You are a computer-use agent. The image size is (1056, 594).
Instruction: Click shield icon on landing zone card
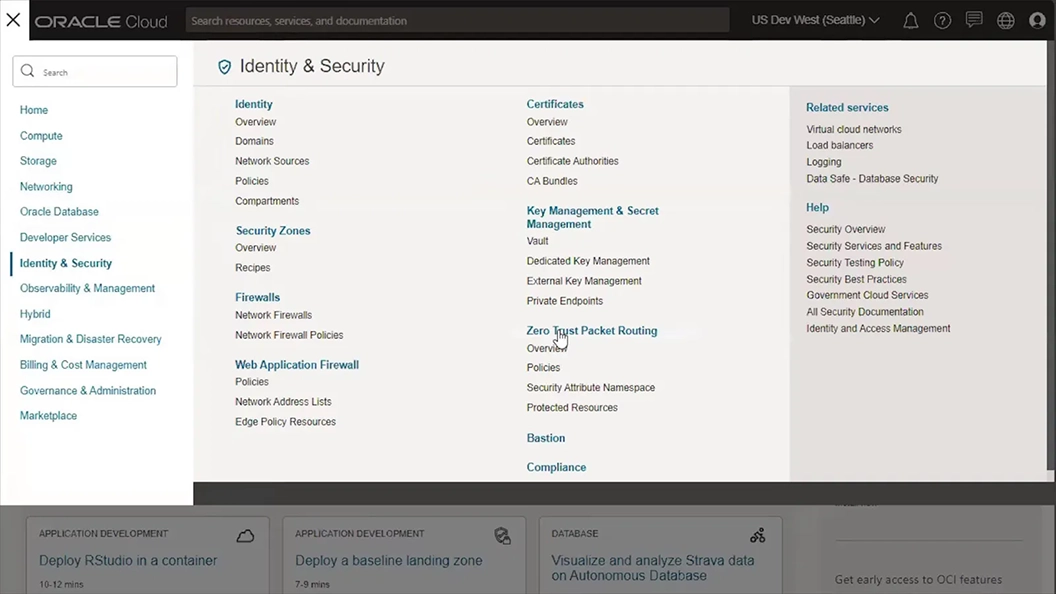pyautogui.click(x=502, y=536)
